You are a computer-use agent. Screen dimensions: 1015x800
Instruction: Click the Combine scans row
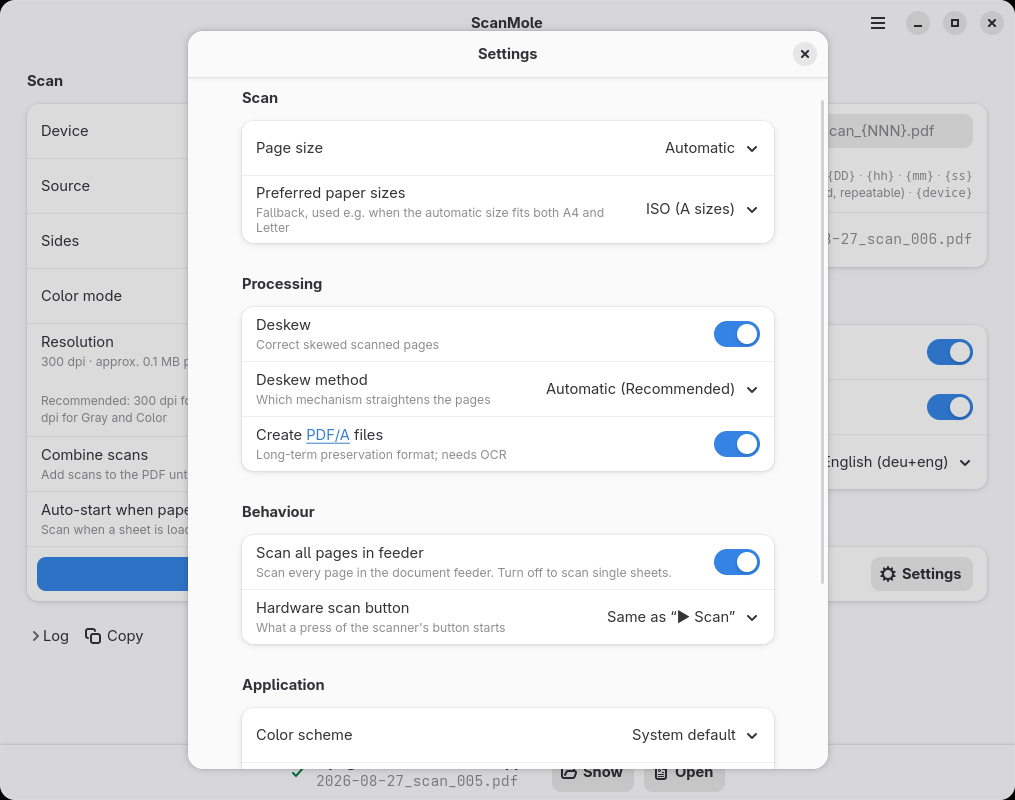107,465
